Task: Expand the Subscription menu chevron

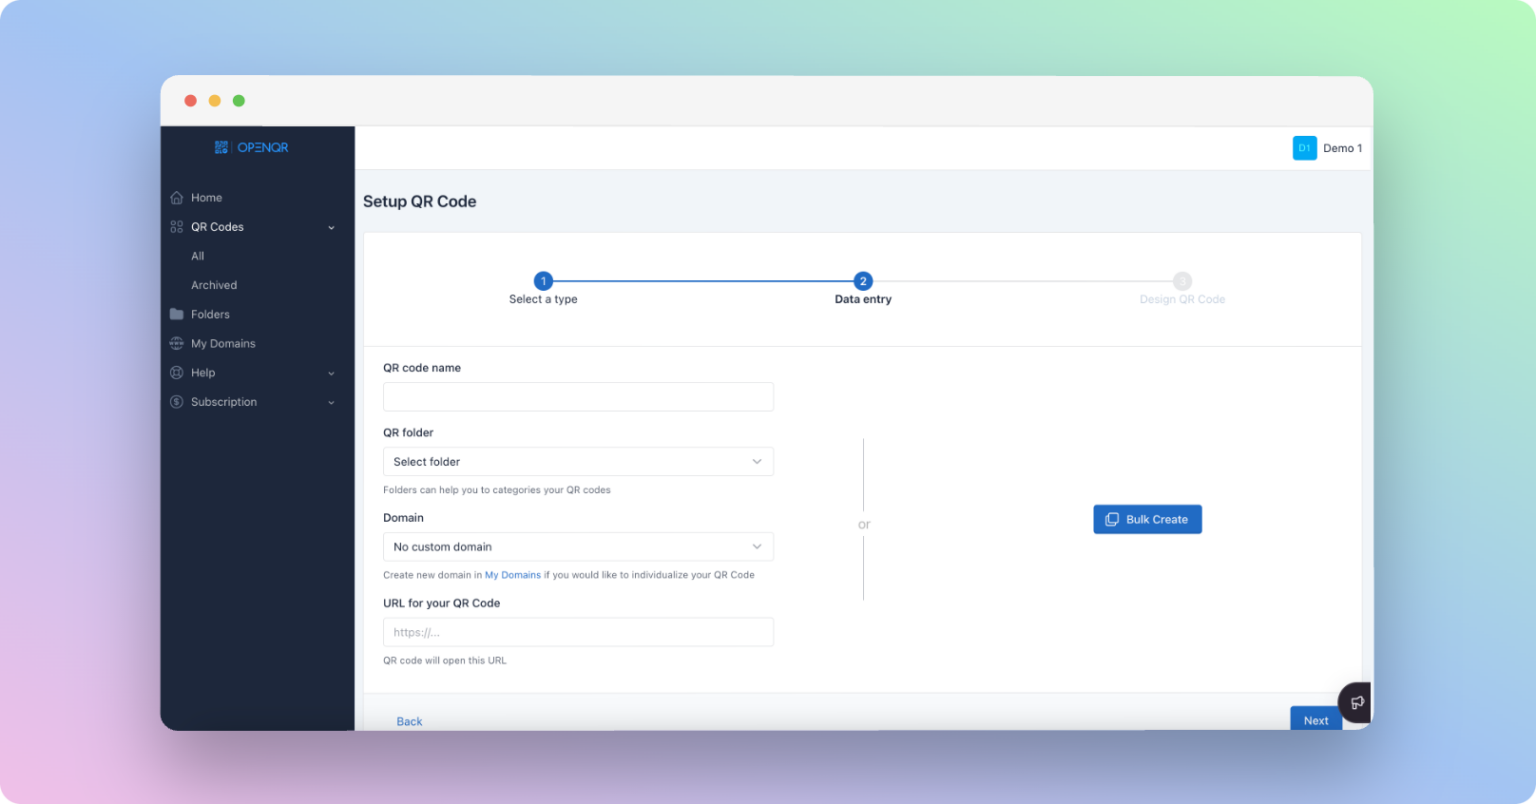Action: [x=331, y=402]
